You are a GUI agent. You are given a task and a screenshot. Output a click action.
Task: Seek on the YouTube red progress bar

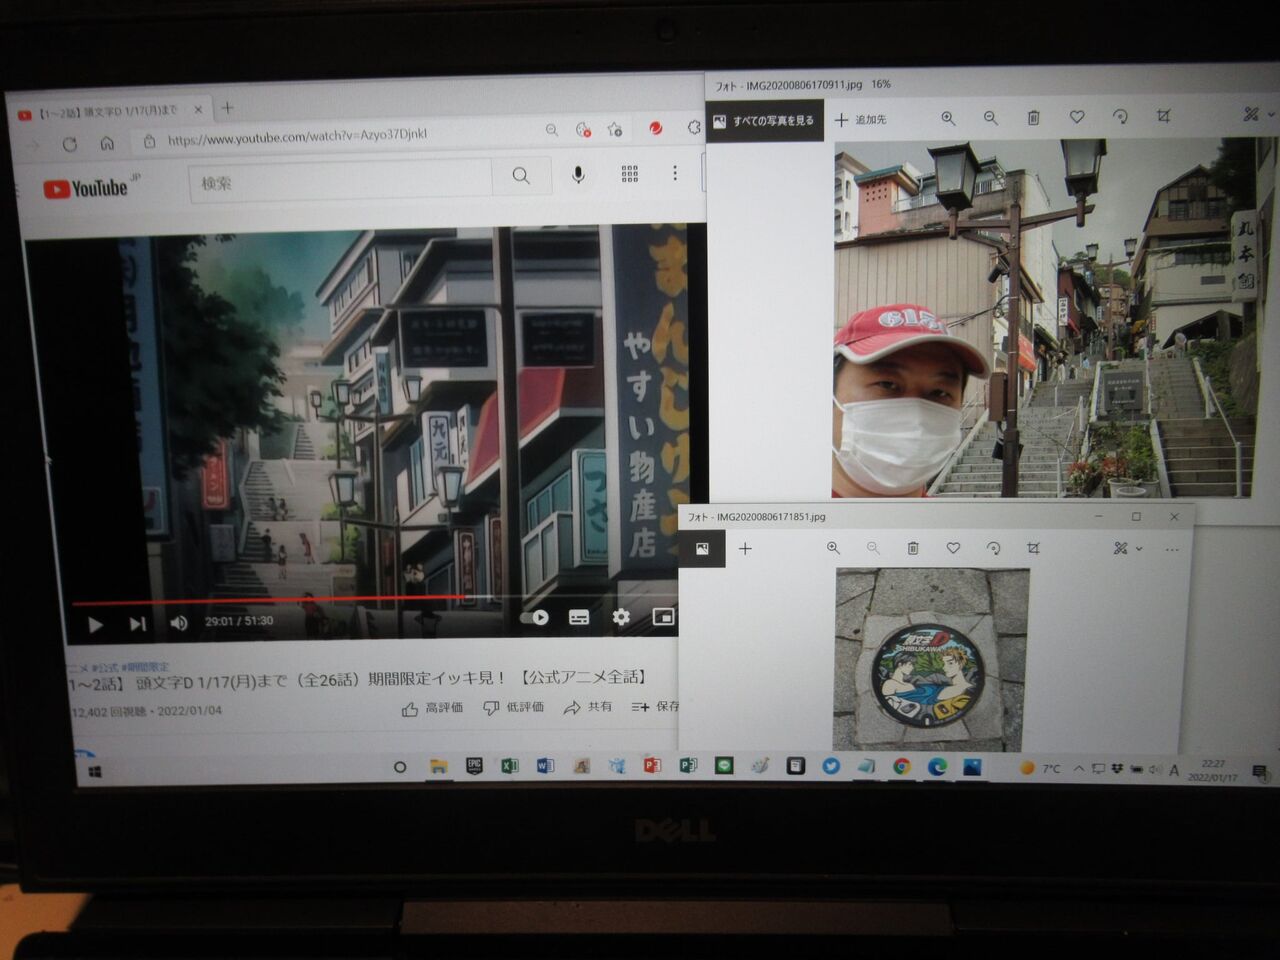(x=270, y=602)
